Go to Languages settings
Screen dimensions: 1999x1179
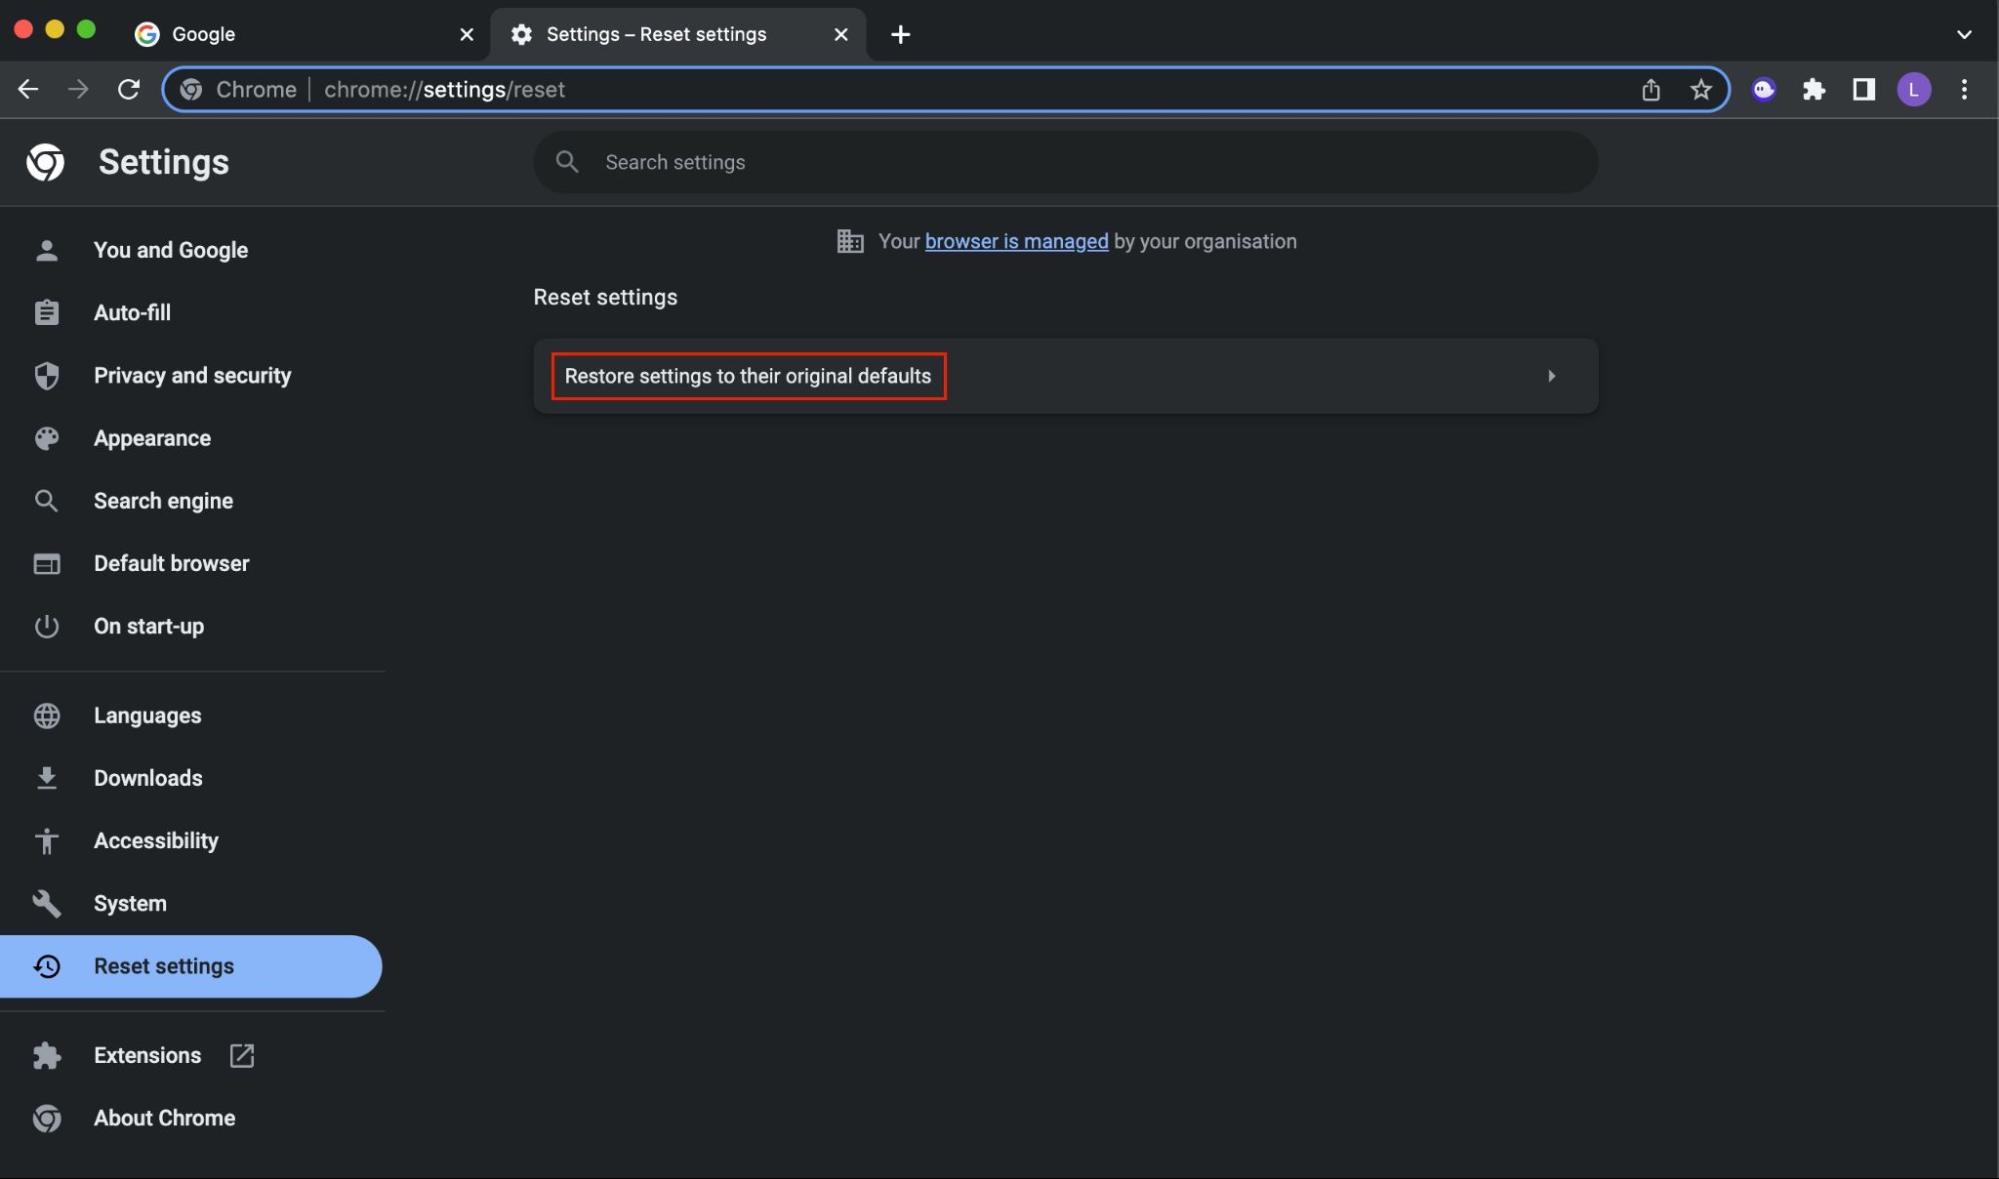coord(191,715)
